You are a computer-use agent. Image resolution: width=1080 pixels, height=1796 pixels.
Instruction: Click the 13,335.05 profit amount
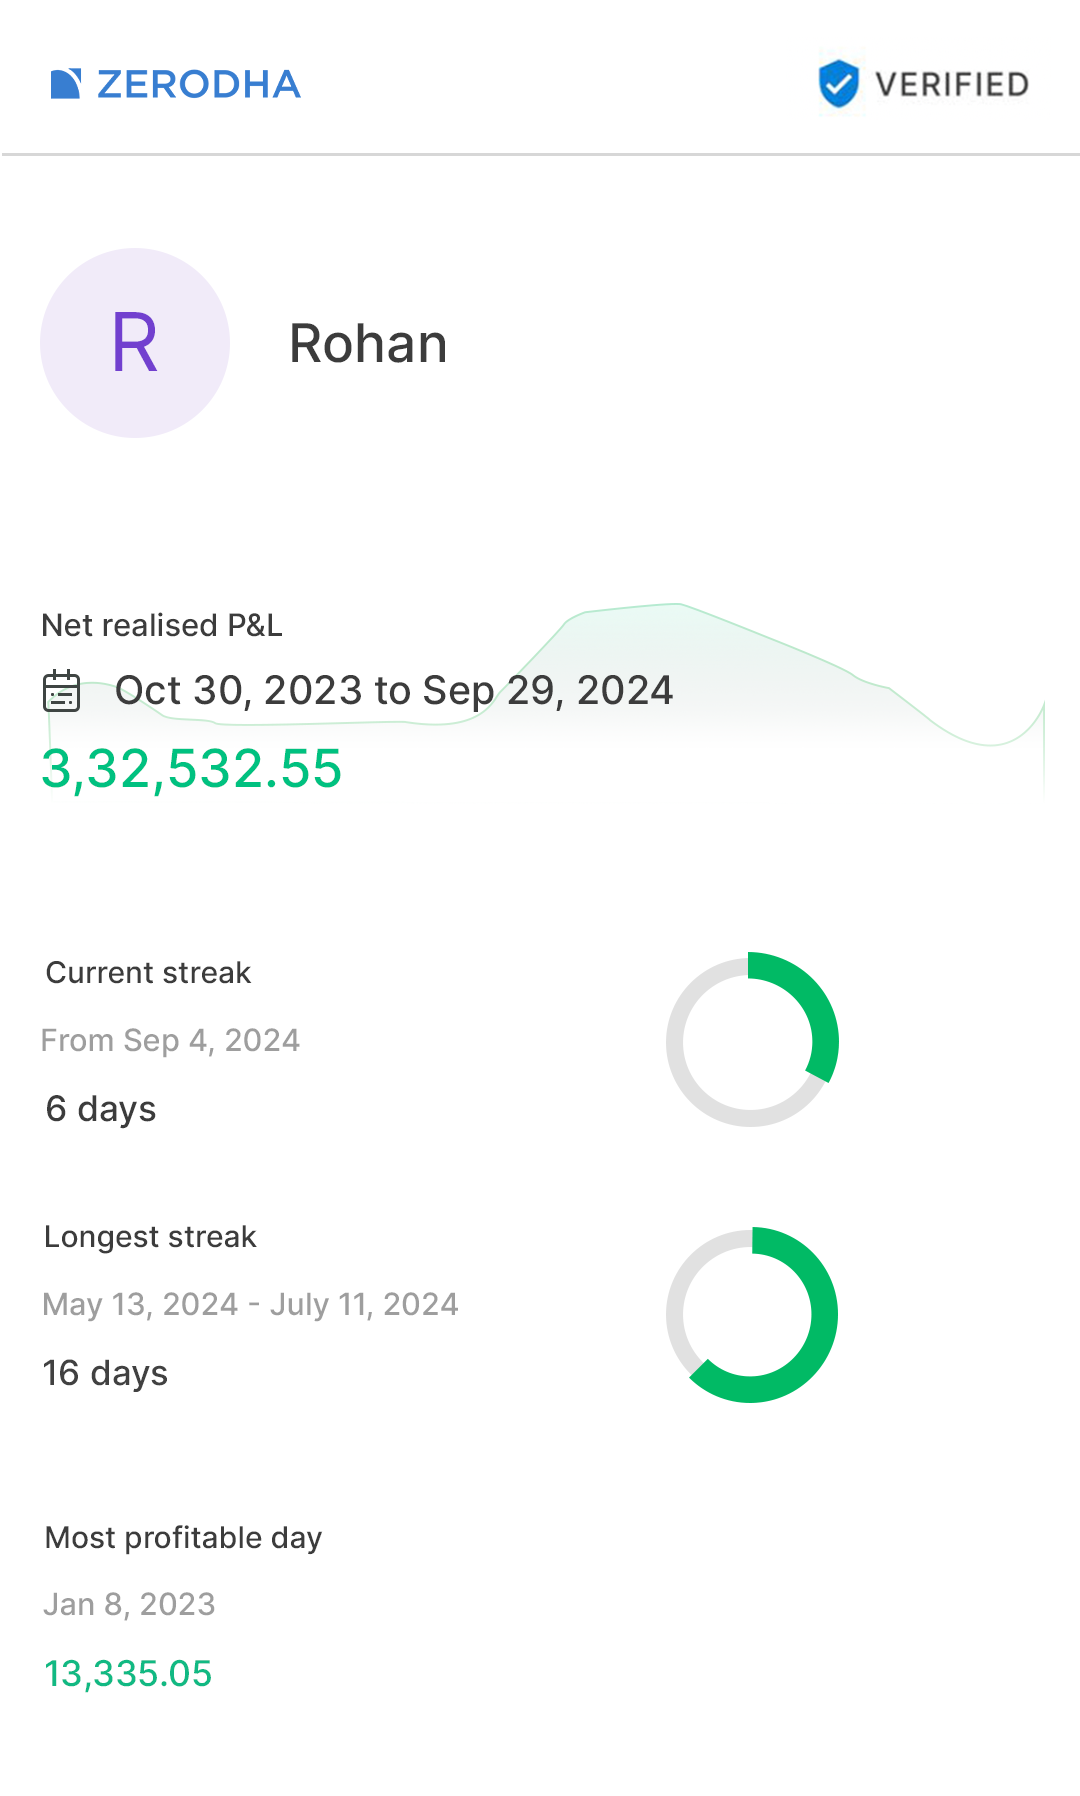coord(128,1674)
